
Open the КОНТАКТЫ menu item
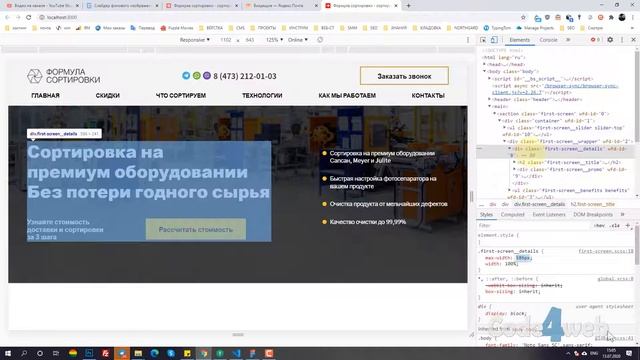click(428, 96)
